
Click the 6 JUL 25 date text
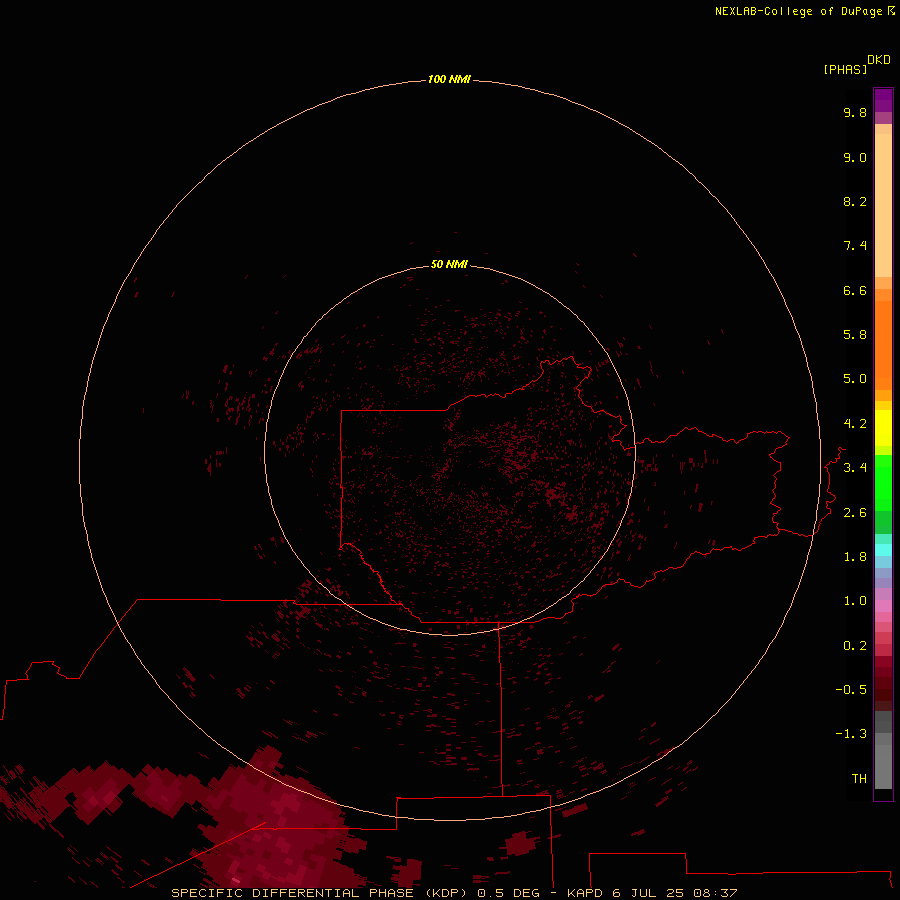click(x=647, y=893)
